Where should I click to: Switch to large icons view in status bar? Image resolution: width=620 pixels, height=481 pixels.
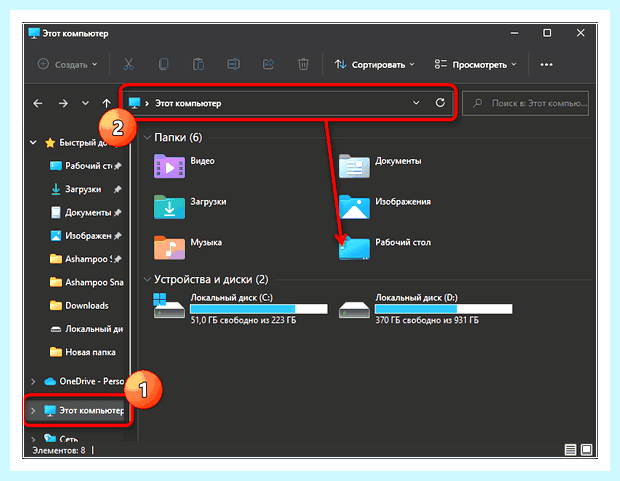(586, 450)
